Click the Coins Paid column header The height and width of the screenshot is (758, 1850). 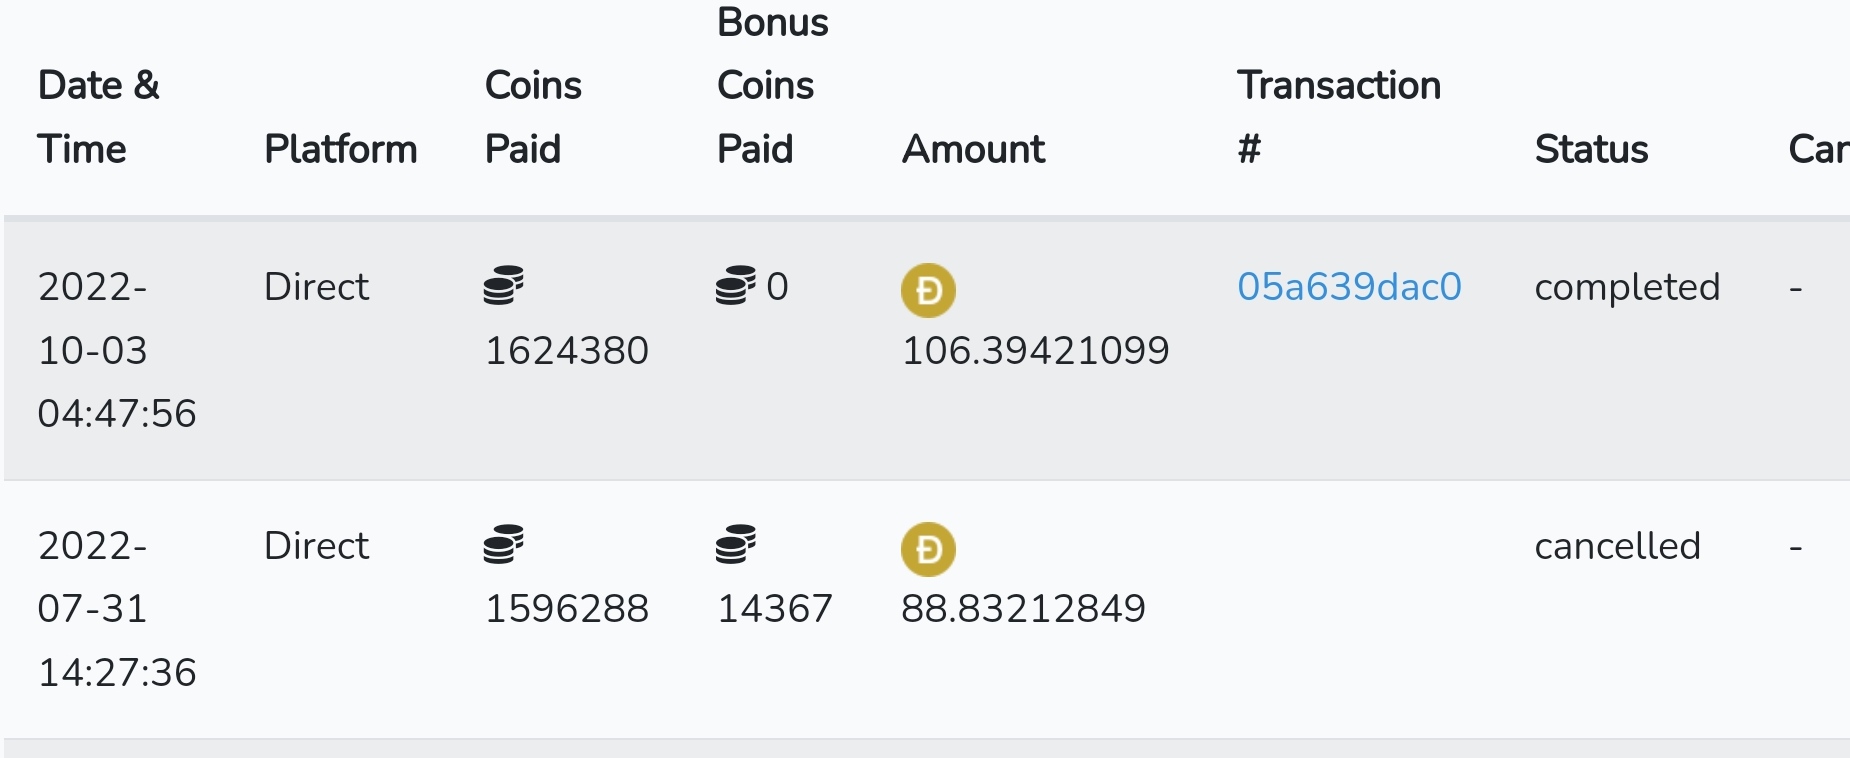click(533, 117)
